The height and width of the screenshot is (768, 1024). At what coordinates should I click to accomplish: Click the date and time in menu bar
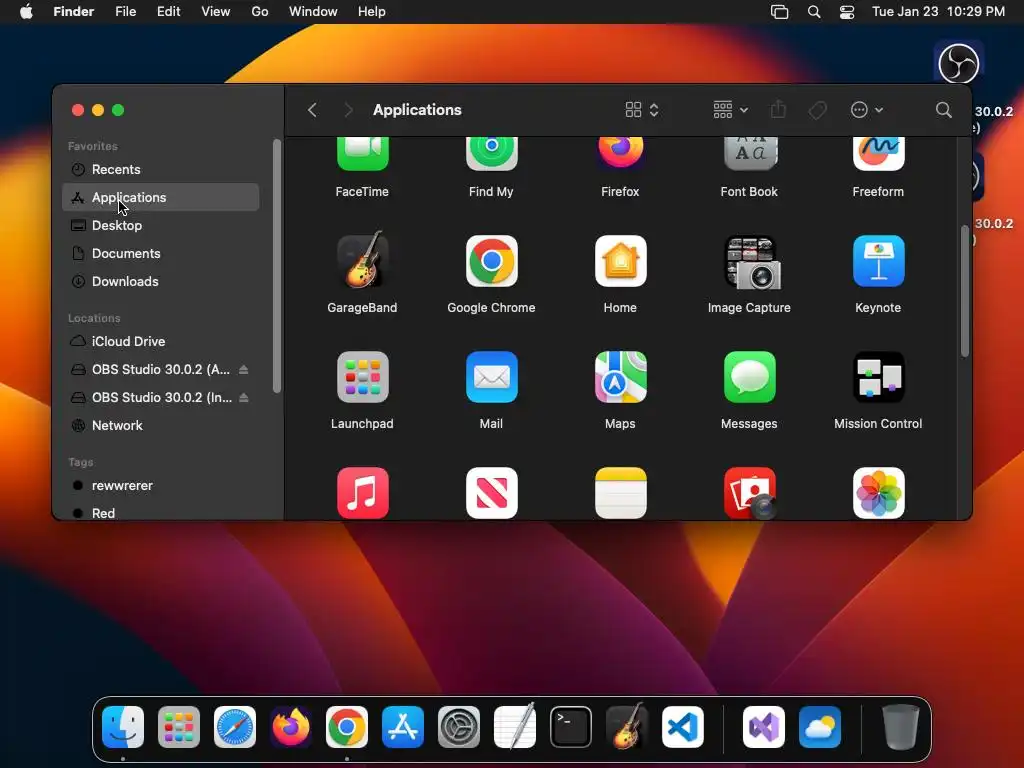coord(938,12)
